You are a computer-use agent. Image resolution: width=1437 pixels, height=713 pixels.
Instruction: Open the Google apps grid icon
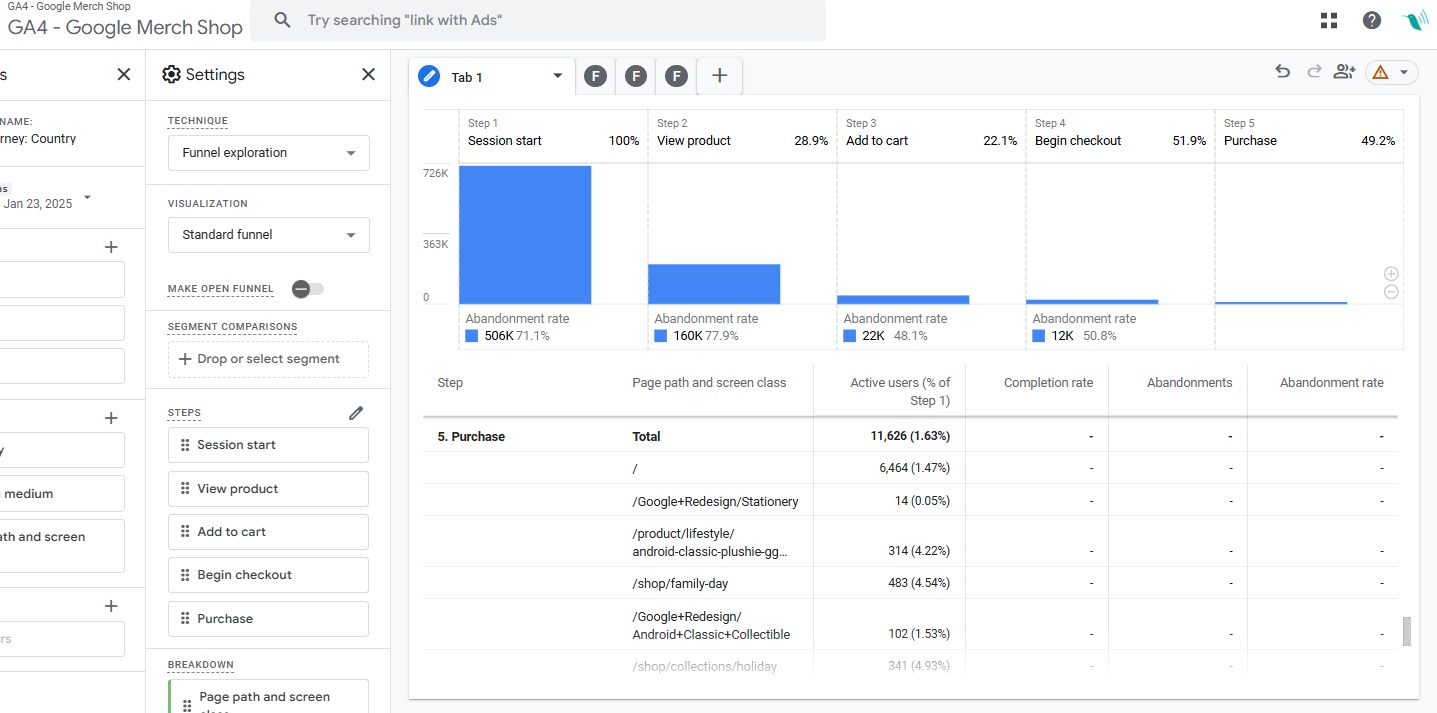[1329, 20]
